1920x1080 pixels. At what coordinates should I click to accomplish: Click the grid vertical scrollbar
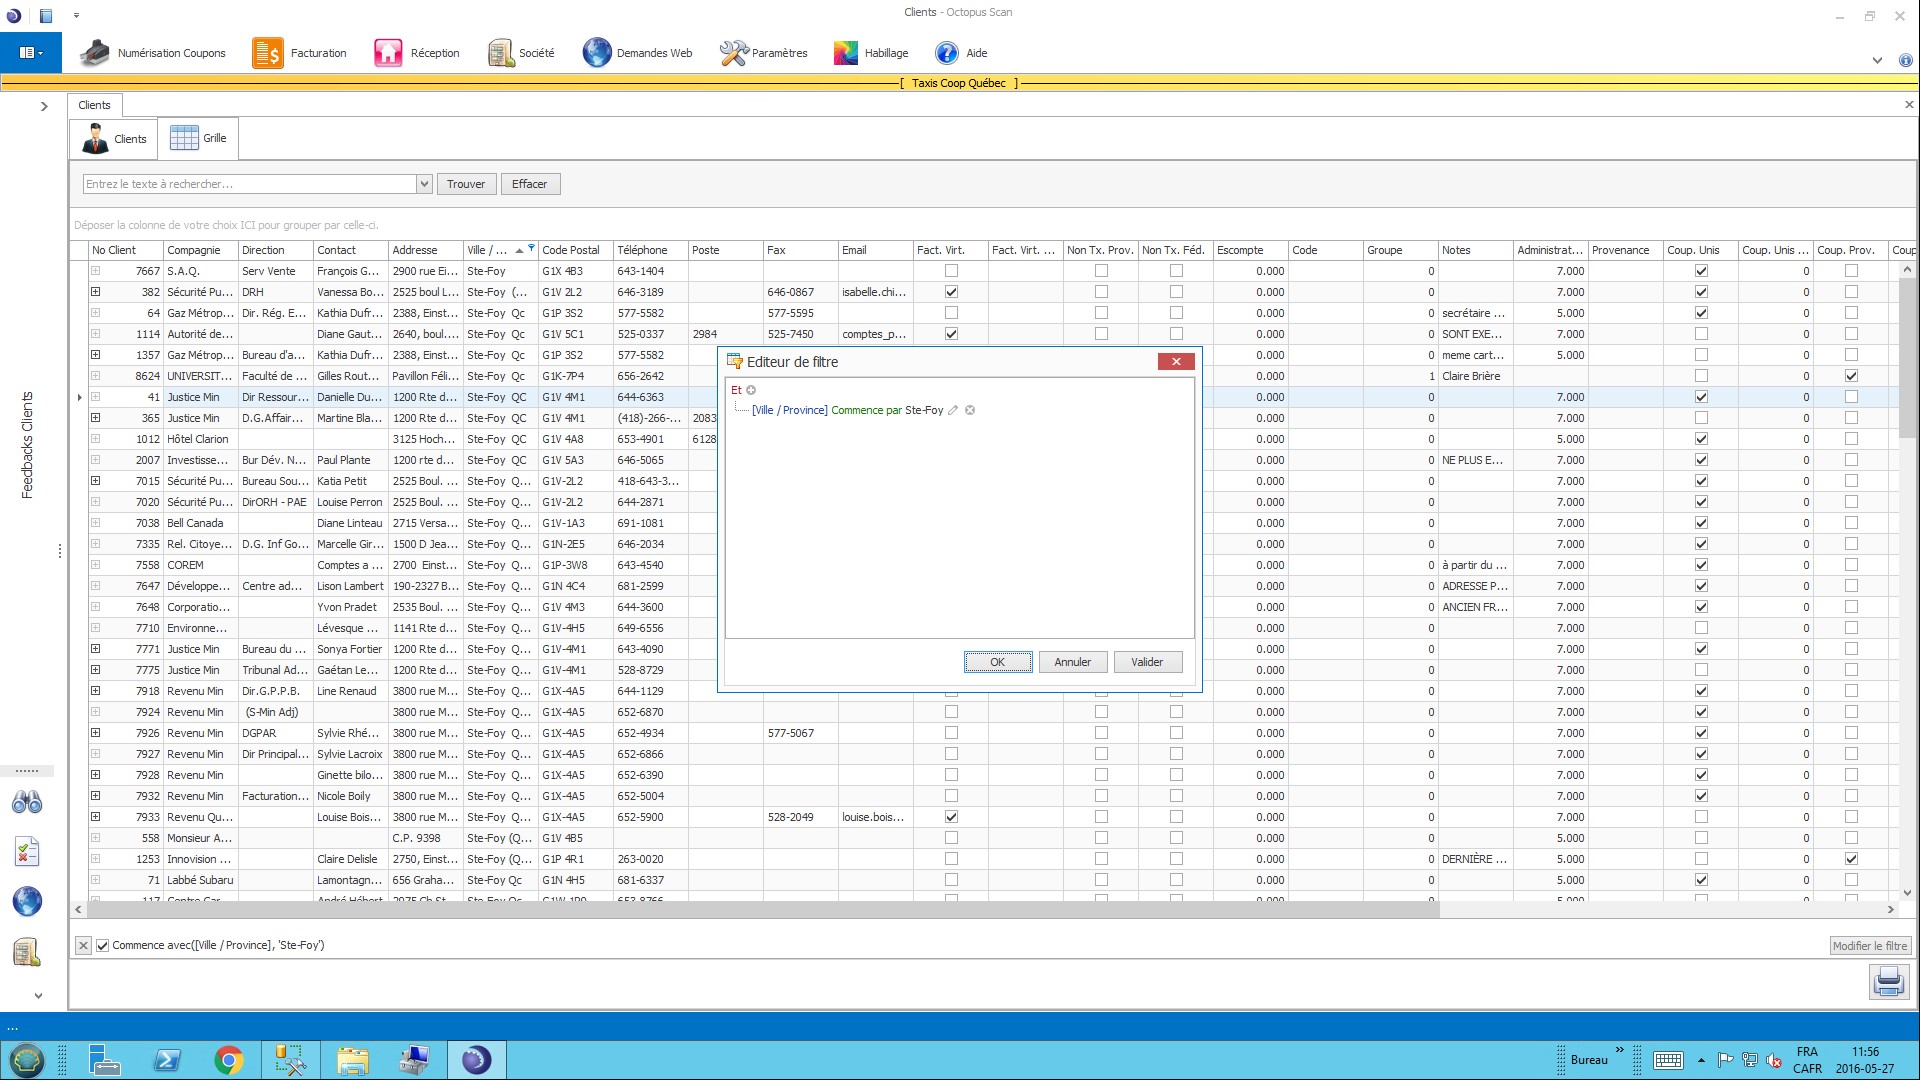coord(1906,357)
